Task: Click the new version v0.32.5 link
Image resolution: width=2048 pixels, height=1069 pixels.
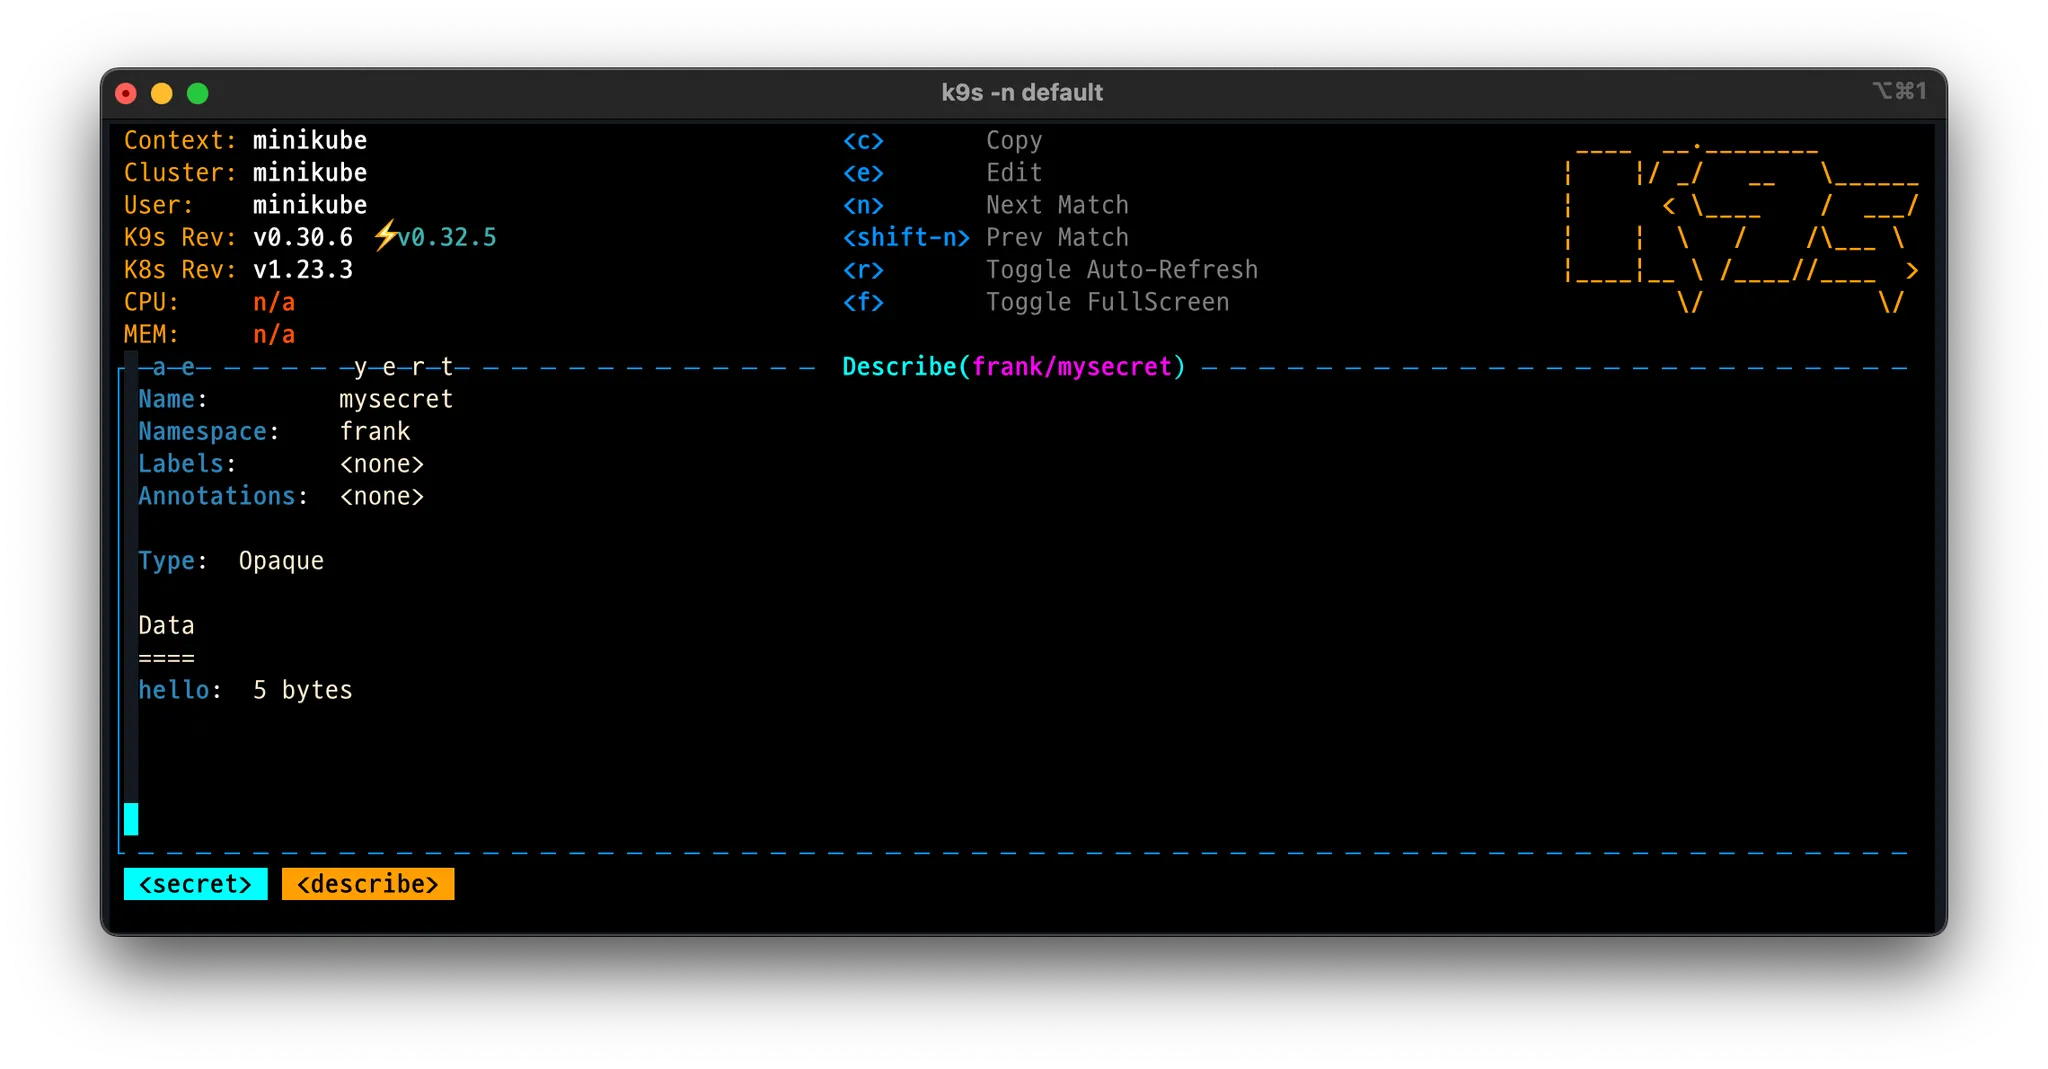Action: coord(447,238)
